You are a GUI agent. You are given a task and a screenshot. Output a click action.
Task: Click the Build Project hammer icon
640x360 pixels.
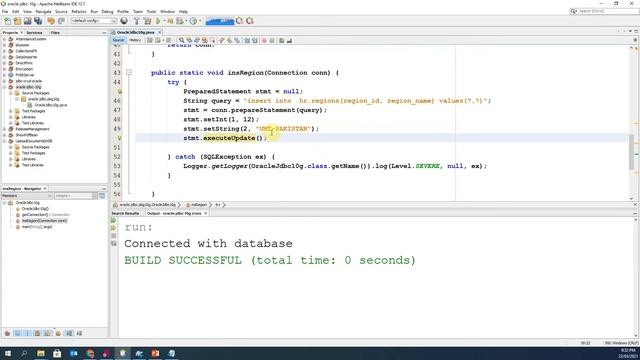137,21
